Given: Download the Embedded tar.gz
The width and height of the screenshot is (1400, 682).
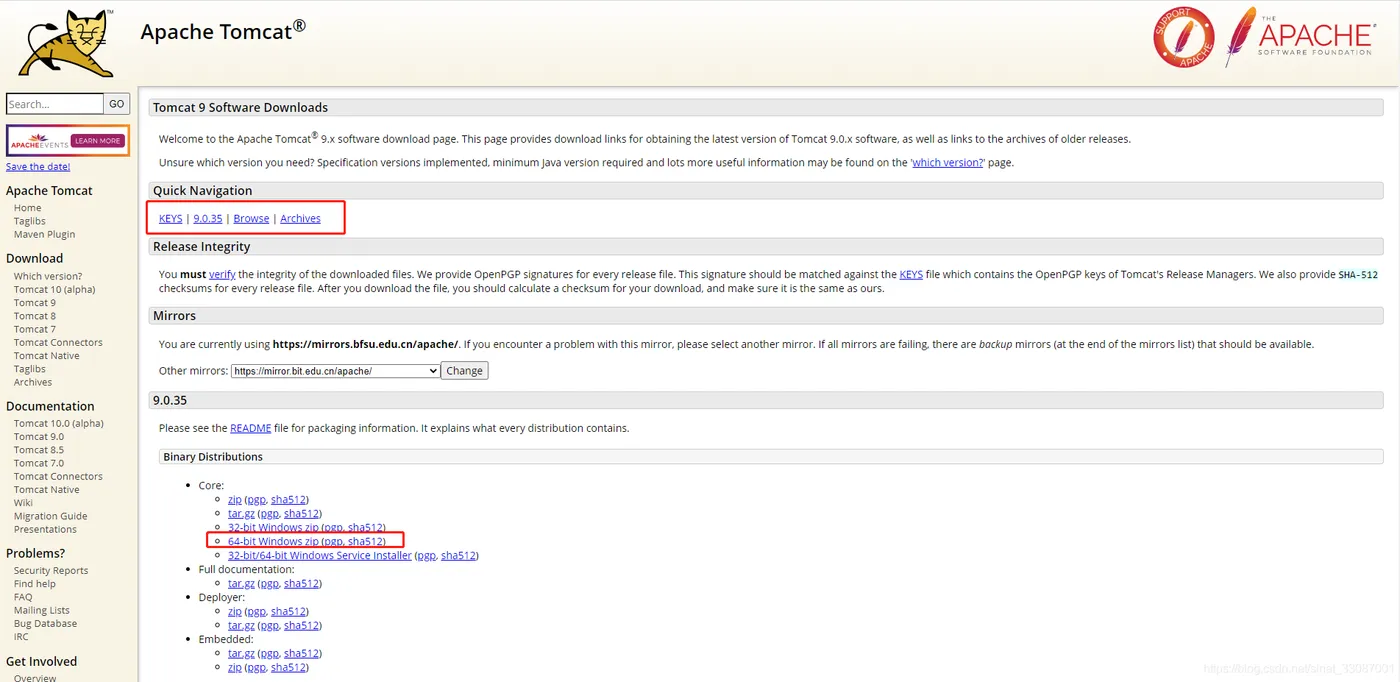Looking at the screenshot, I should click(x=241, y=653).
